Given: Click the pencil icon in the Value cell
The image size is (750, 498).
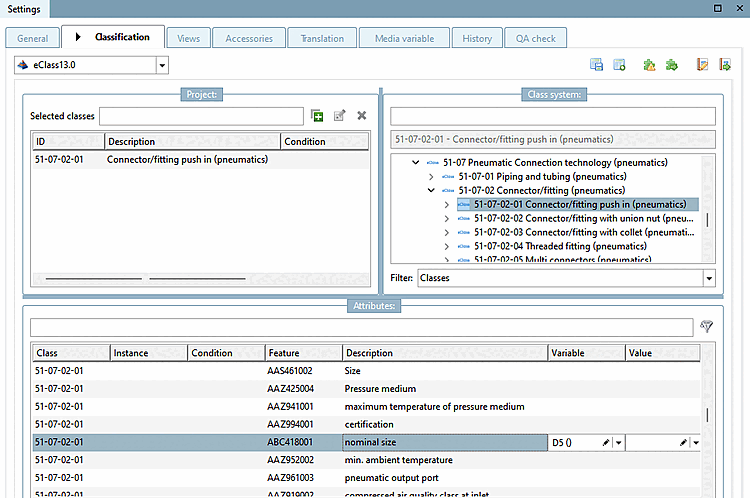Looking at the screenshot, I should click(x=683, y=442).
